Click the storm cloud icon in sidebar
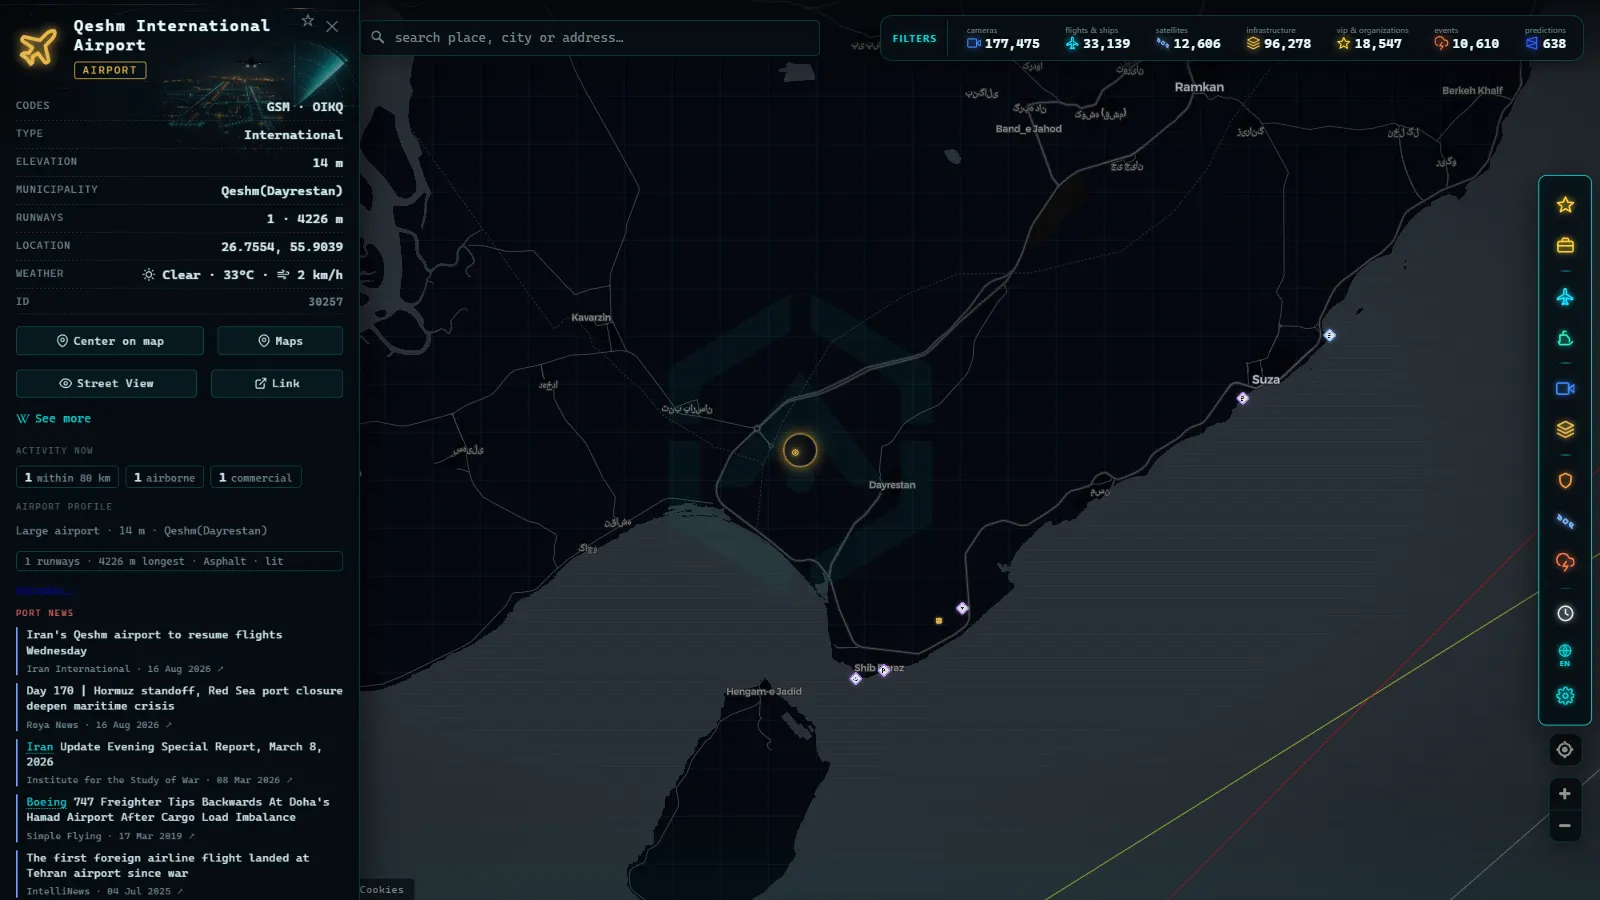Image resolution: width=1600 pixels, height=900 pixels. [x=1565, y=562]
